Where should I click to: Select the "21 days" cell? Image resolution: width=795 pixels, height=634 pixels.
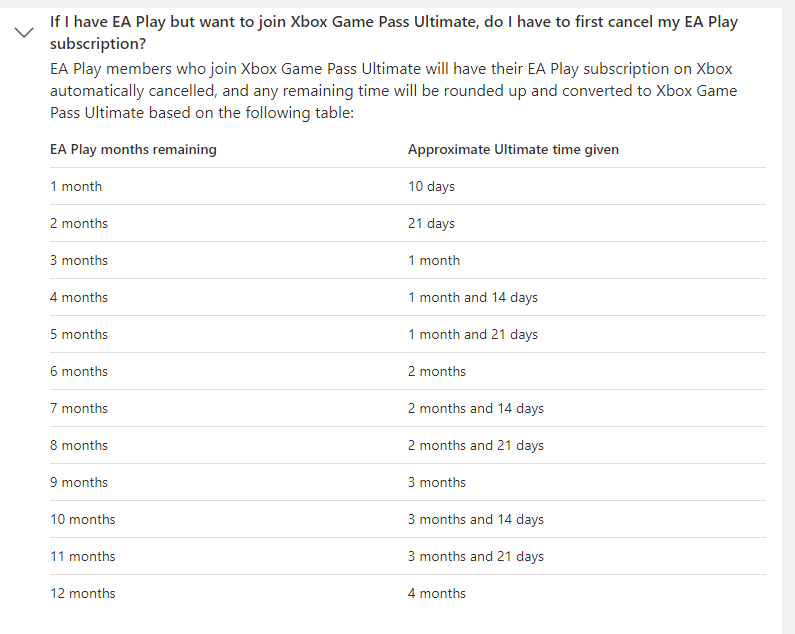tap(431, 224)
